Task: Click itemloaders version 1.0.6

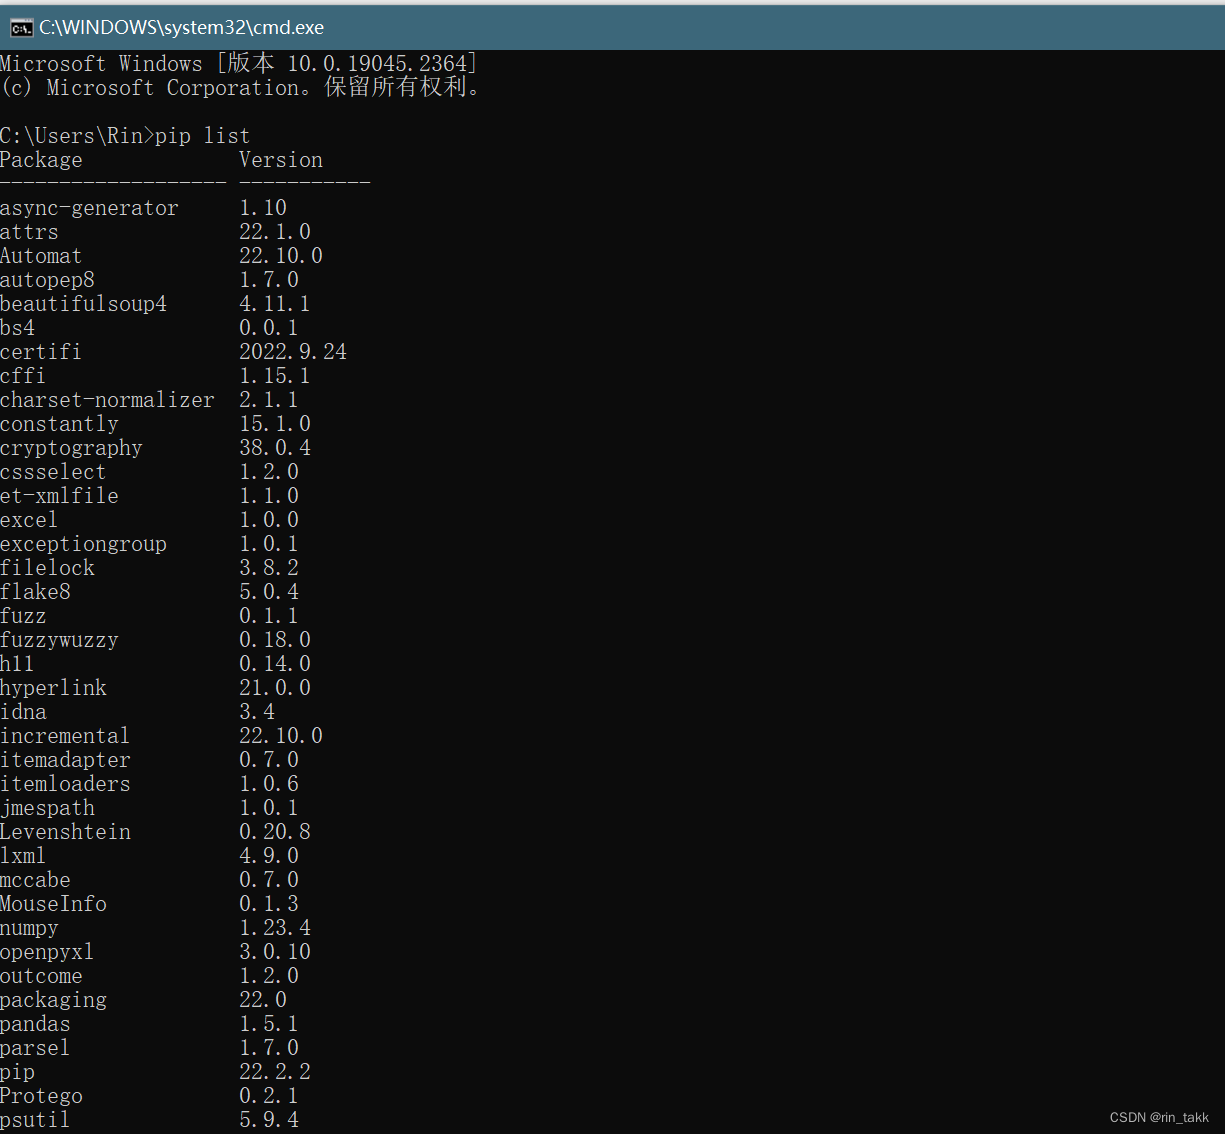Action: click(x=269, y=784)
